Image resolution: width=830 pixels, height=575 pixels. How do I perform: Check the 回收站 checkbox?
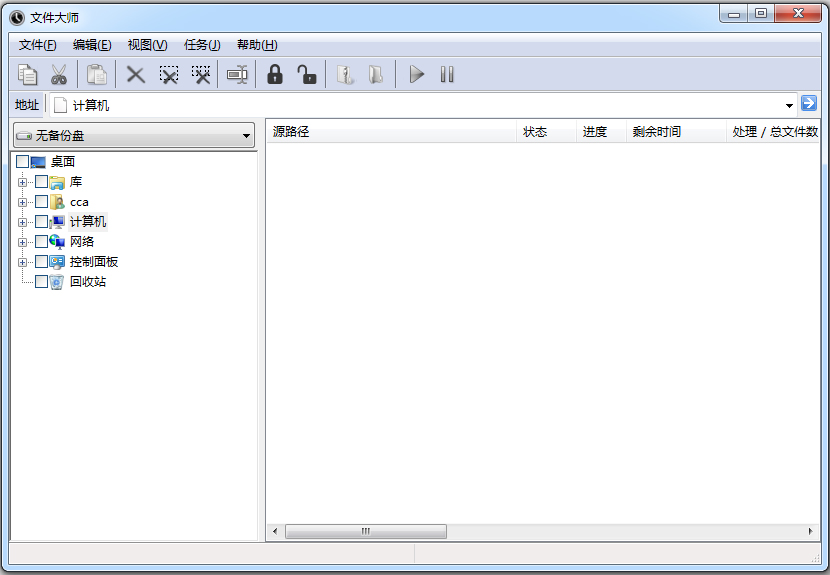click(41, 282)
